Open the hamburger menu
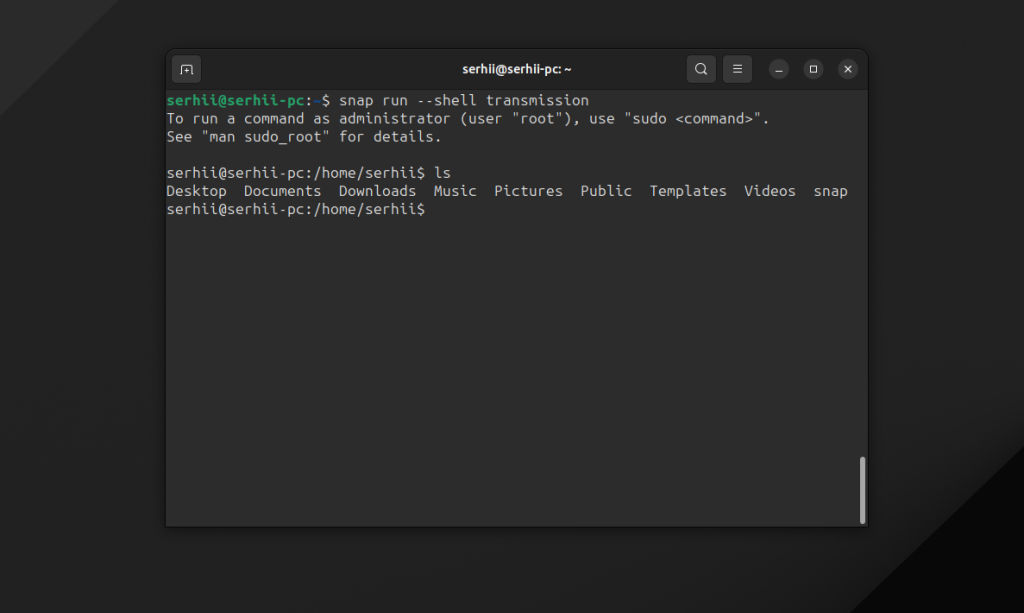This screenshot has height=613, width=1024. tap(737, 69)
